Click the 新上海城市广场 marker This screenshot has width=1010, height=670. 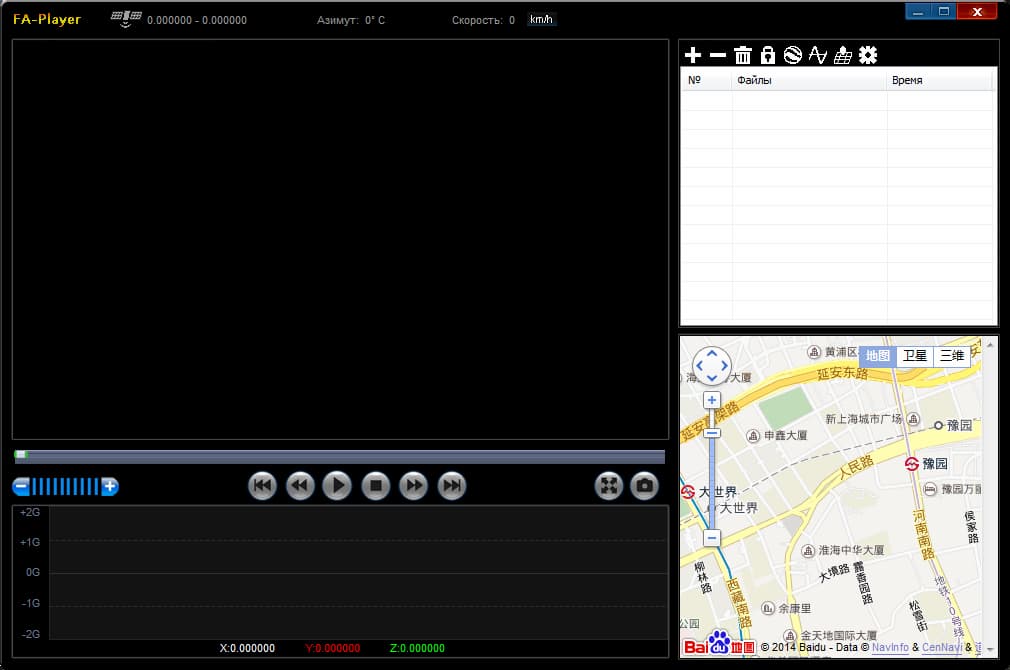click(x=913, y=419)
